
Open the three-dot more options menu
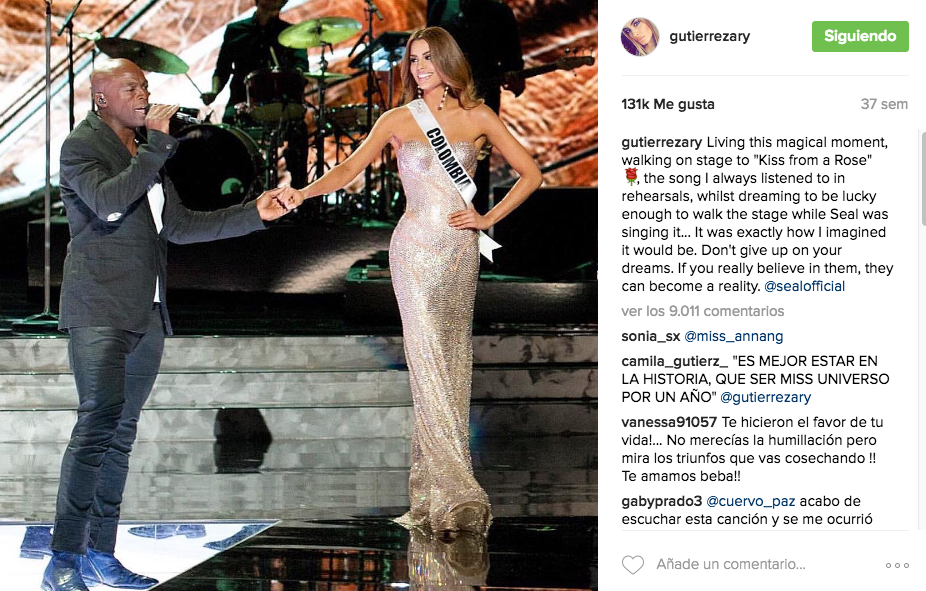(x=897, y=565)
